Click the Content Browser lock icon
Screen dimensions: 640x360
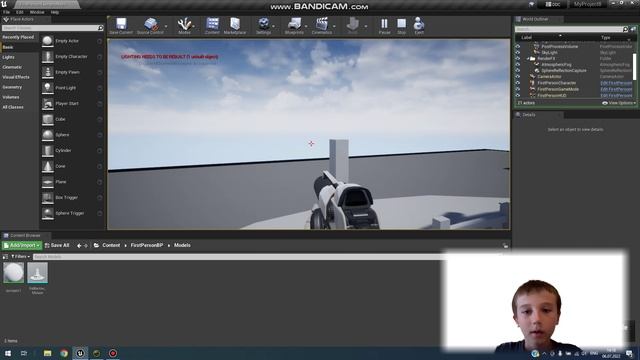pos(505,245)
